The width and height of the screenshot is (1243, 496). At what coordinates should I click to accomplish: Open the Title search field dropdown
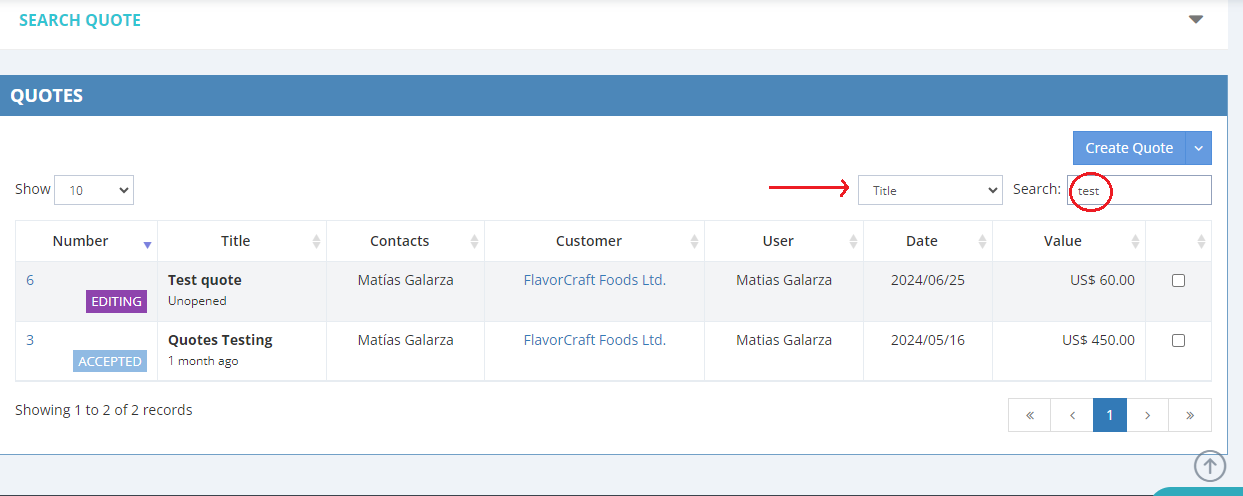click(930, 190)
